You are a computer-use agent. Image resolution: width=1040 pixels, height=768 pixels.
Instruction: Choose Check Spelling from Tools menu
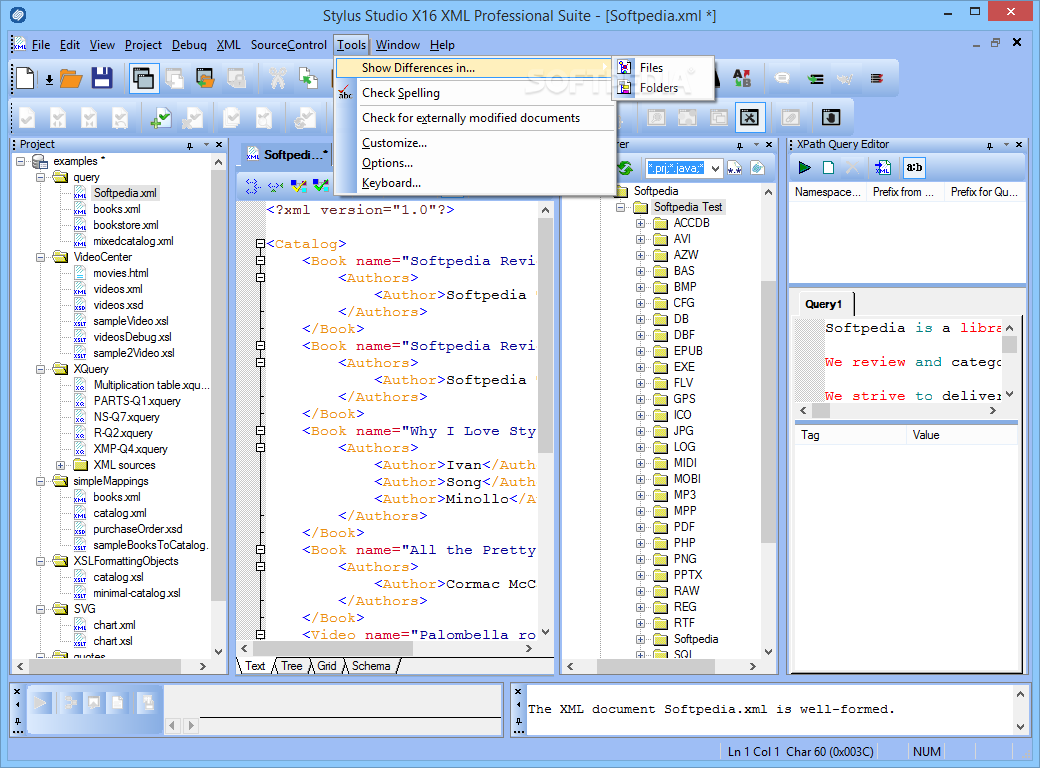[x=474, y=93]
